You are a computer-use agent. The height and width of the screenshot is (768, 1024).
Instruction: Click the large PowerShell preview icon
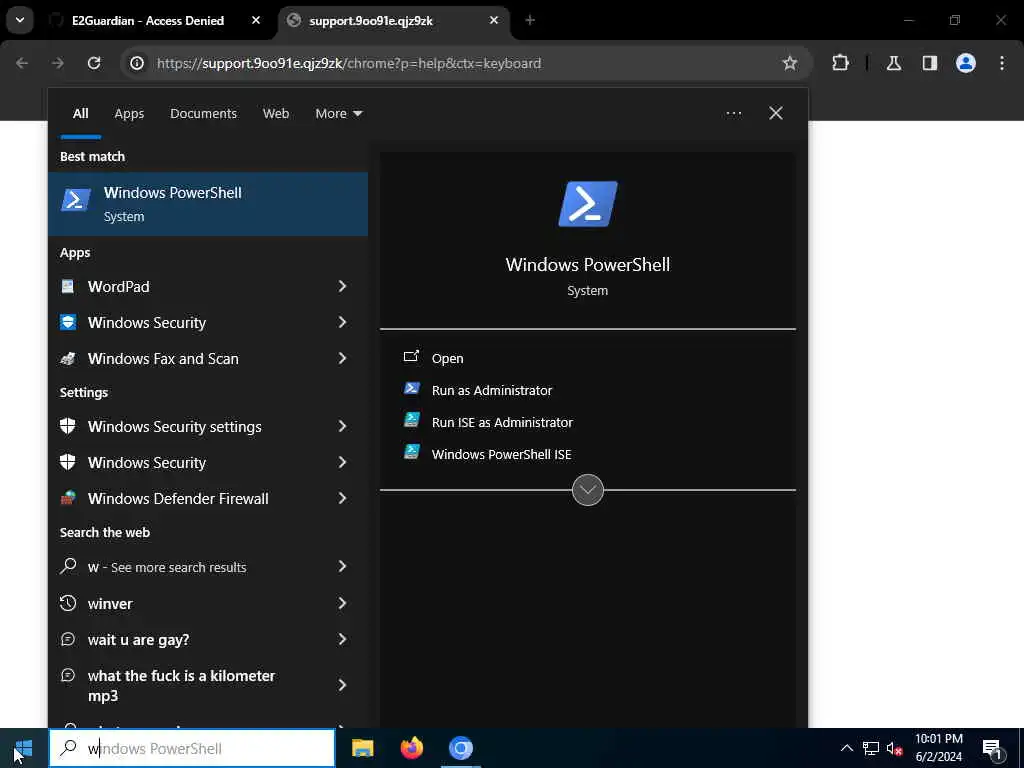click(588, 204)
